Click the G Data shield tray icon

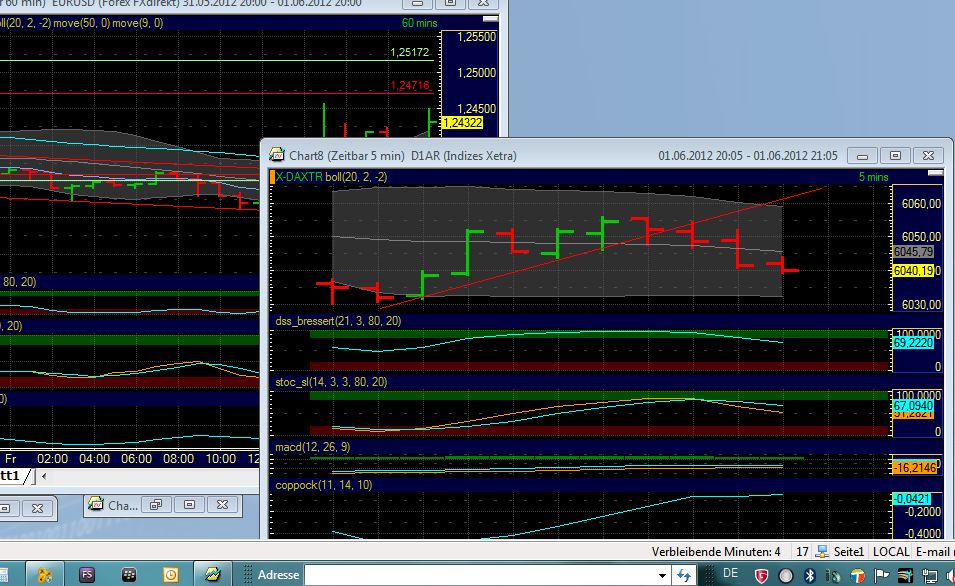pos(761,576)
